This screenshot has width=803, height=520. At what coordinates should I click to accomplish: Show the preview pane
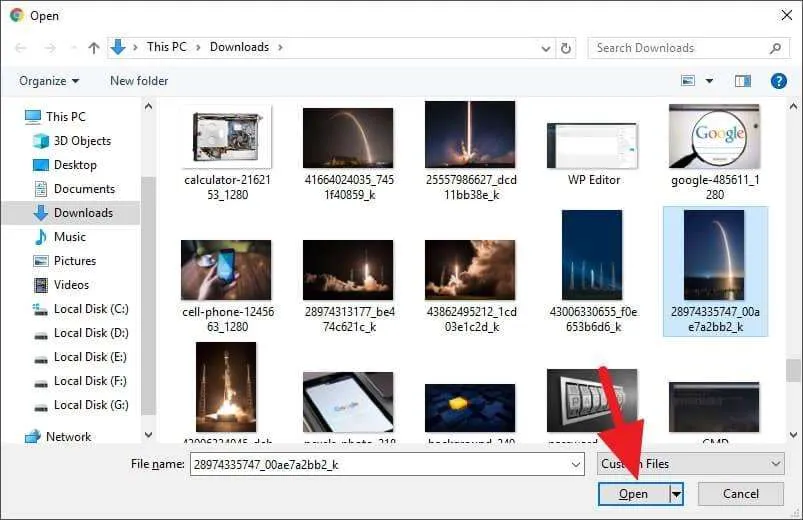tap(743, 81)
